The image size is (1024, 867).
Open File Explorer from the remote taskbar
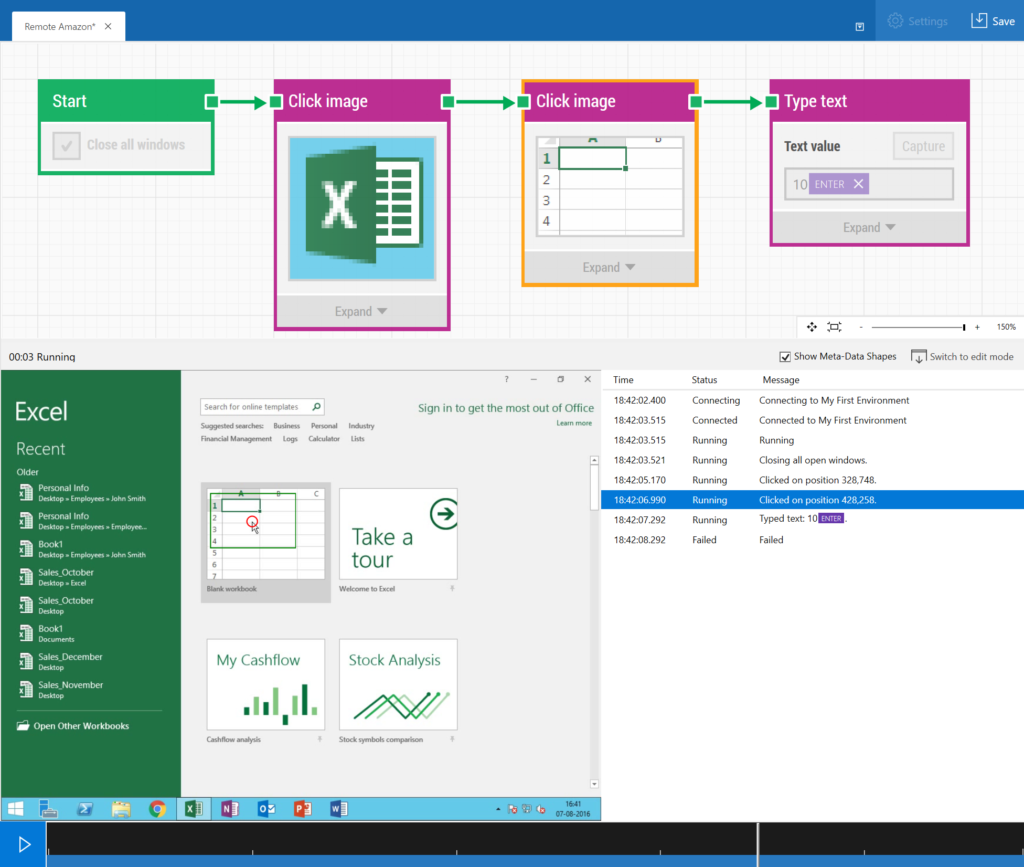121,809
